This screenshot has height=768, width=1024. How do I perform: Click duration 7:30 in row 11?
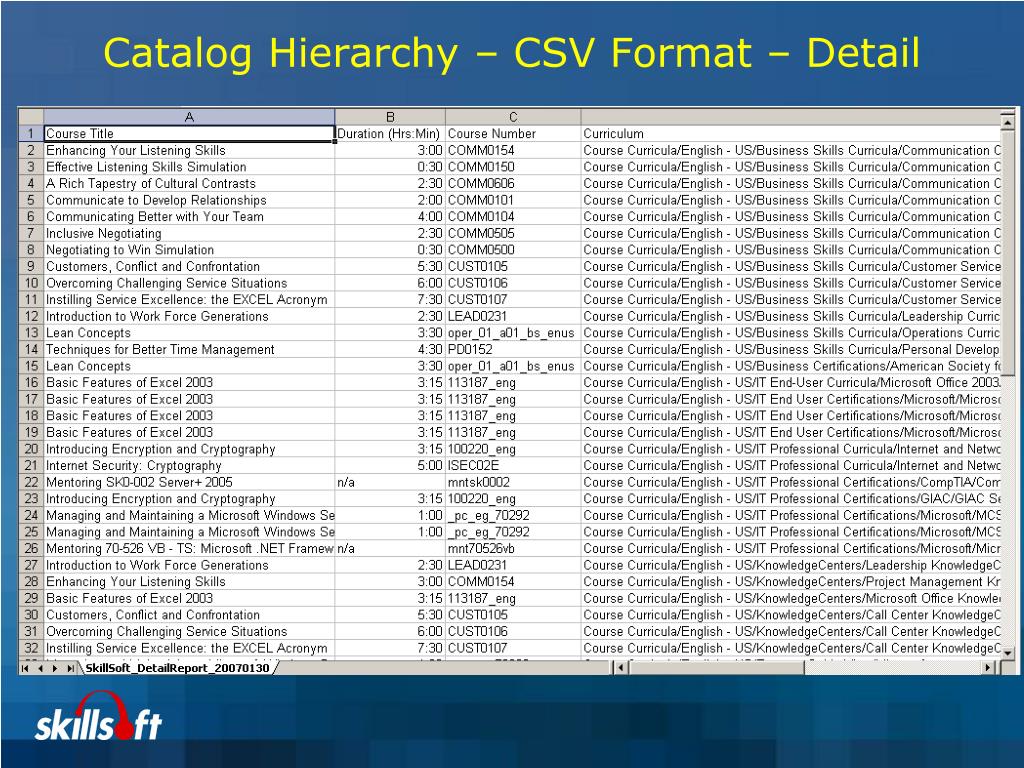(391, 300)
